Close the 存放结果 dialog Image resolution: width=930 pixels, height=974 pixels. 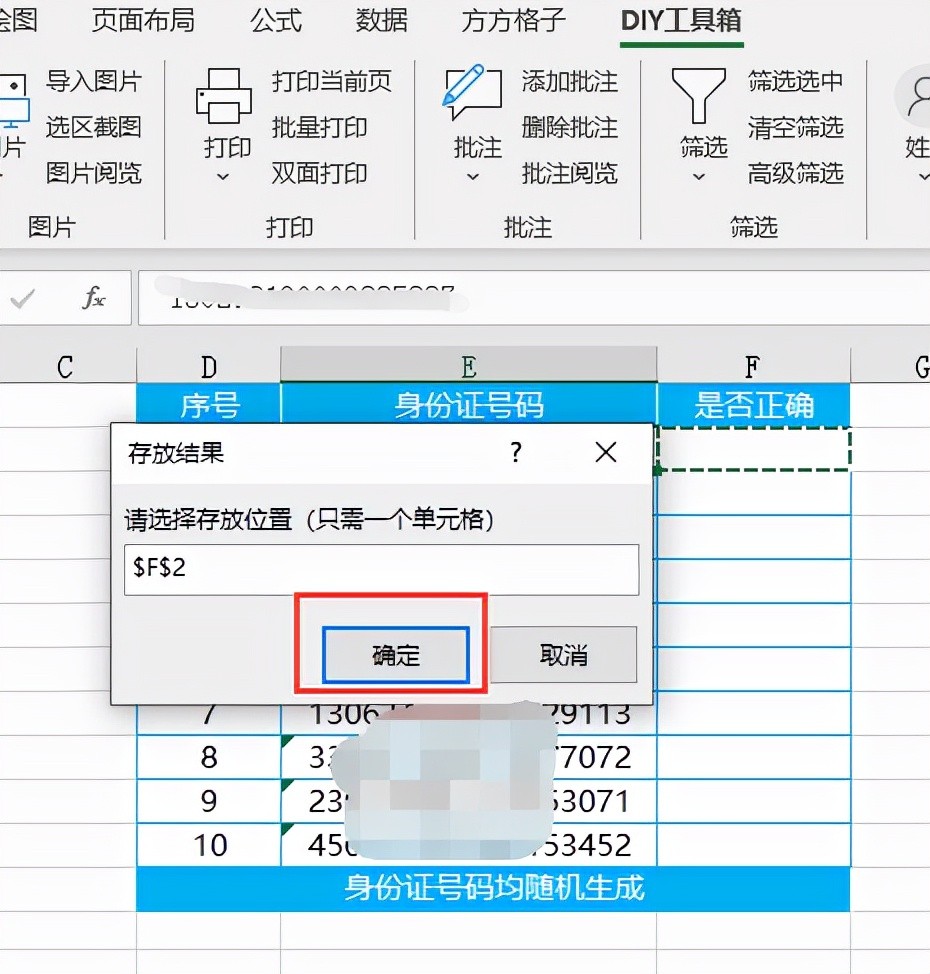(x=605, y=453)
